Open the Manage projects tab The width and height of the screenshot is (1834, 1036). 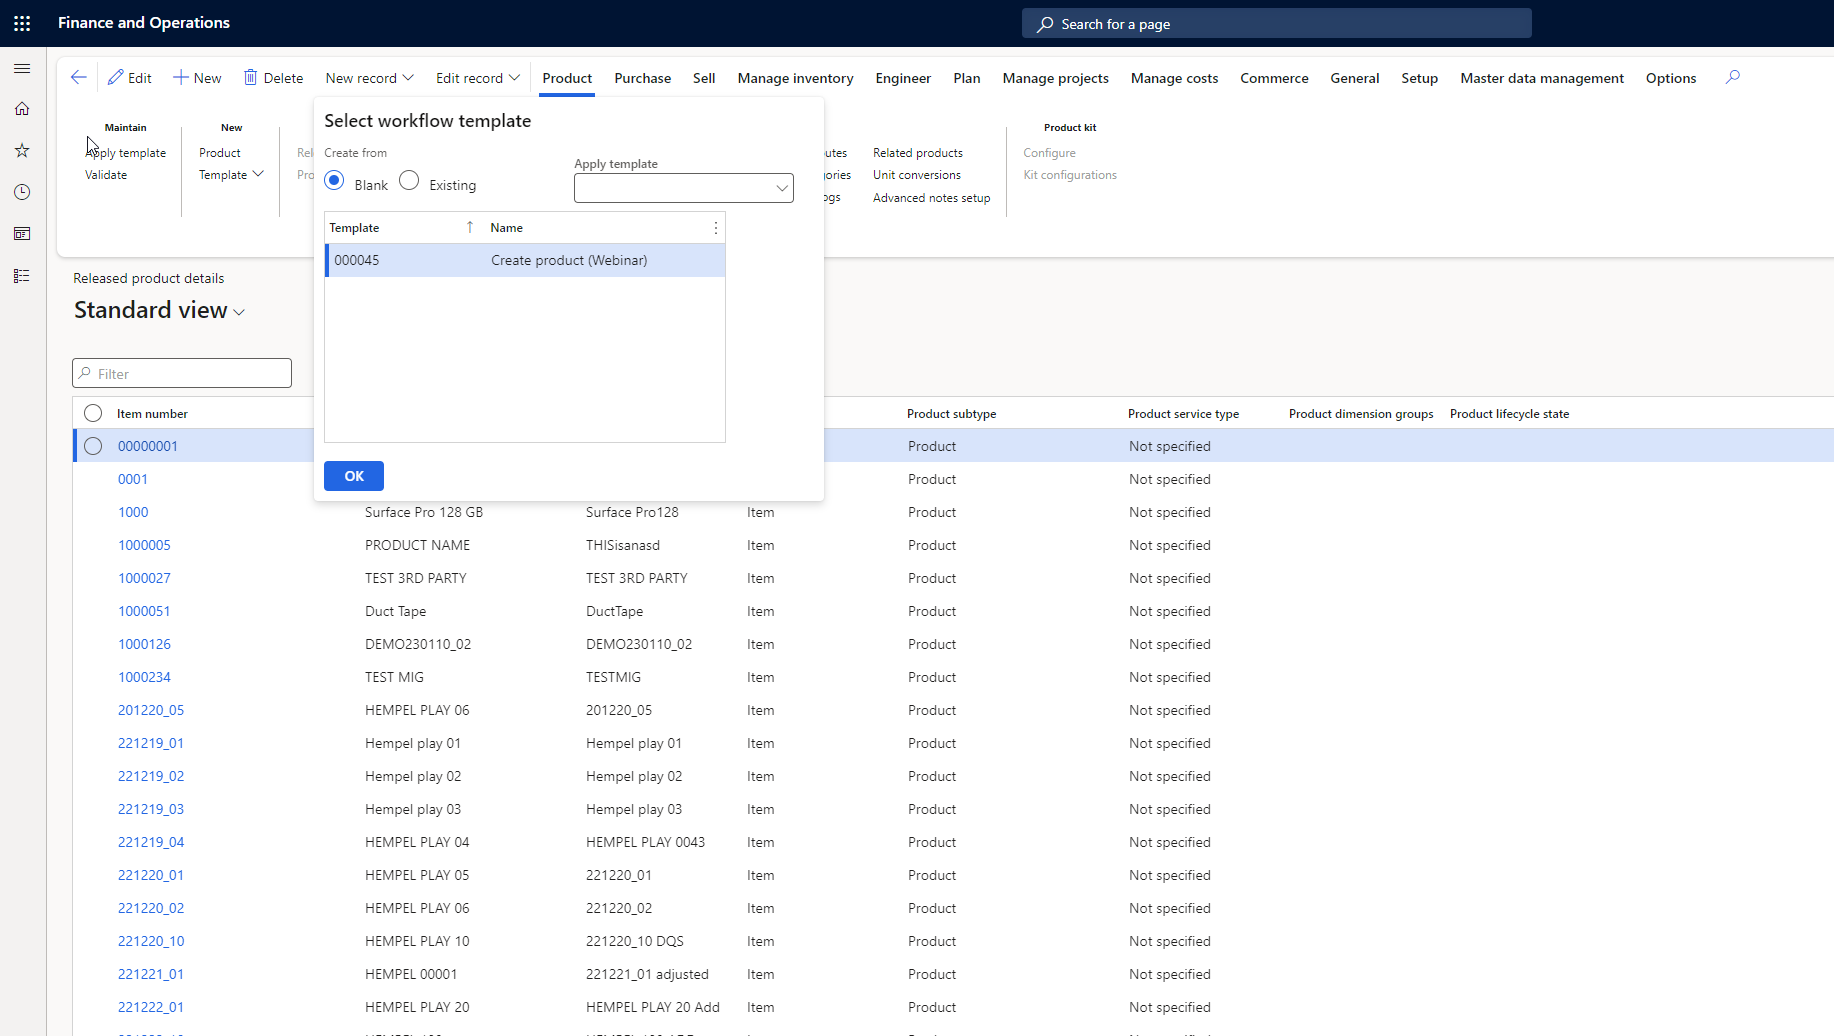pos(1056,78)
